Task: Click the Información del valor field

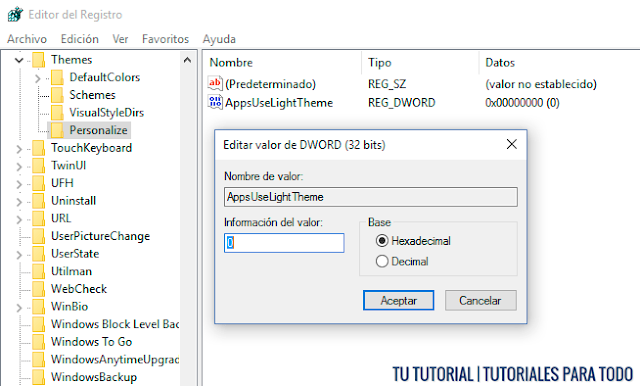Action: [284, 243]
